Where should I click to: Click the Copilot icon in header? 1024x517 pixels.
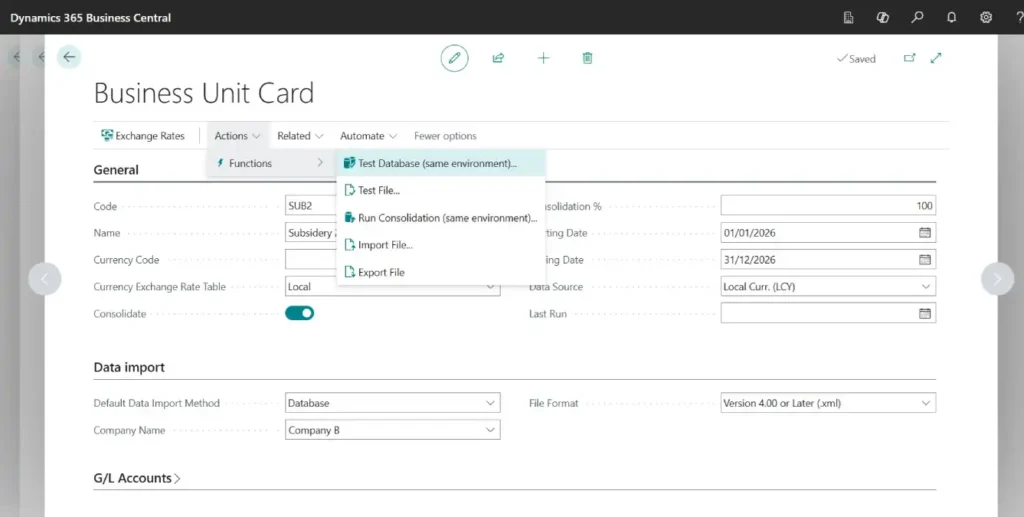883,18
